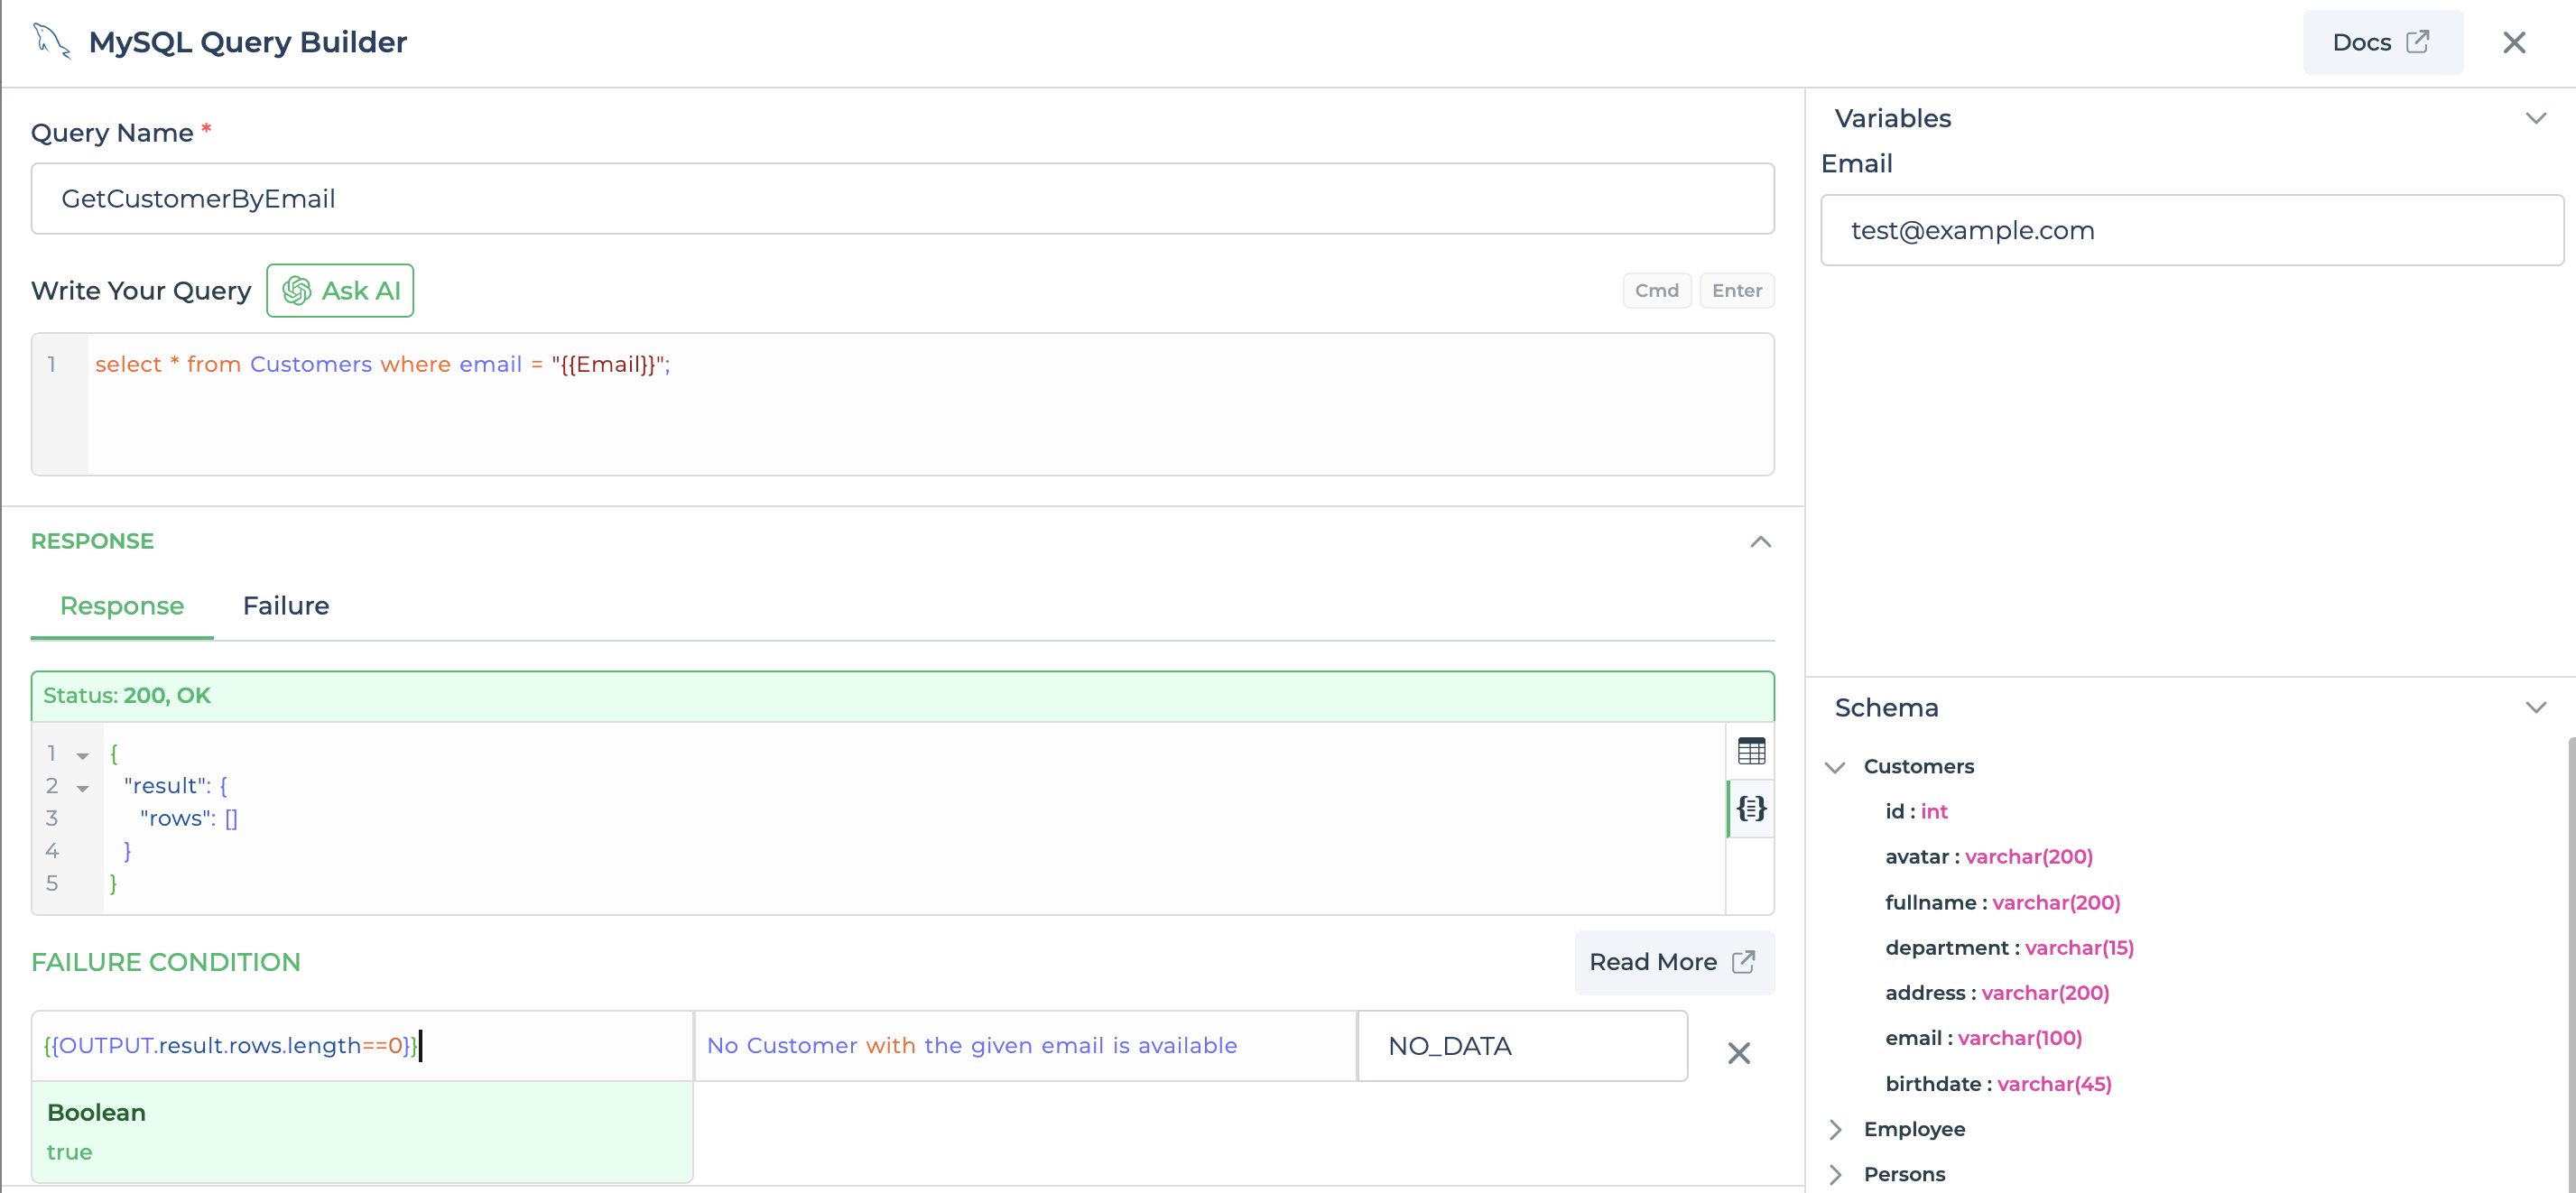
Task: Show response as JSON view icon
Action: [1751, 808]
